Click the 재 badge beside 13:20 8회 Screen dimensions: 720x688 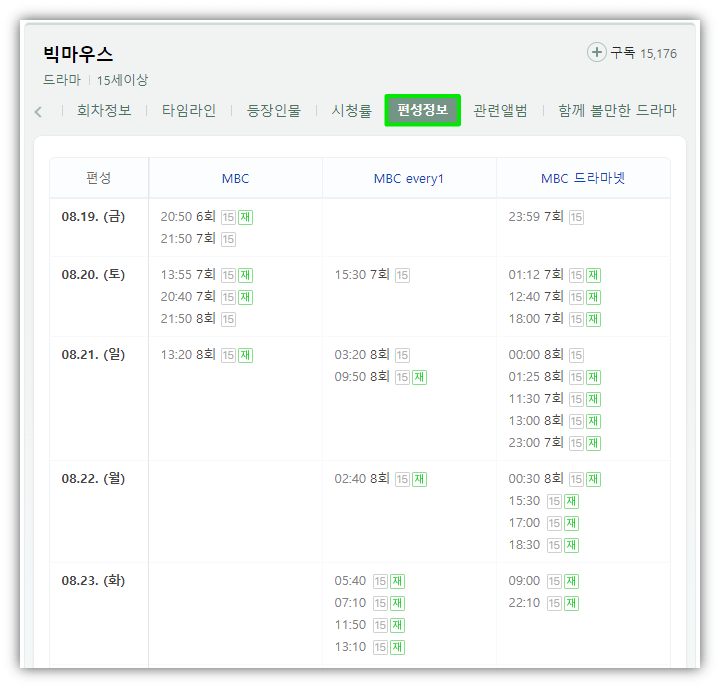pyautogui.click(x=245, y=355)
